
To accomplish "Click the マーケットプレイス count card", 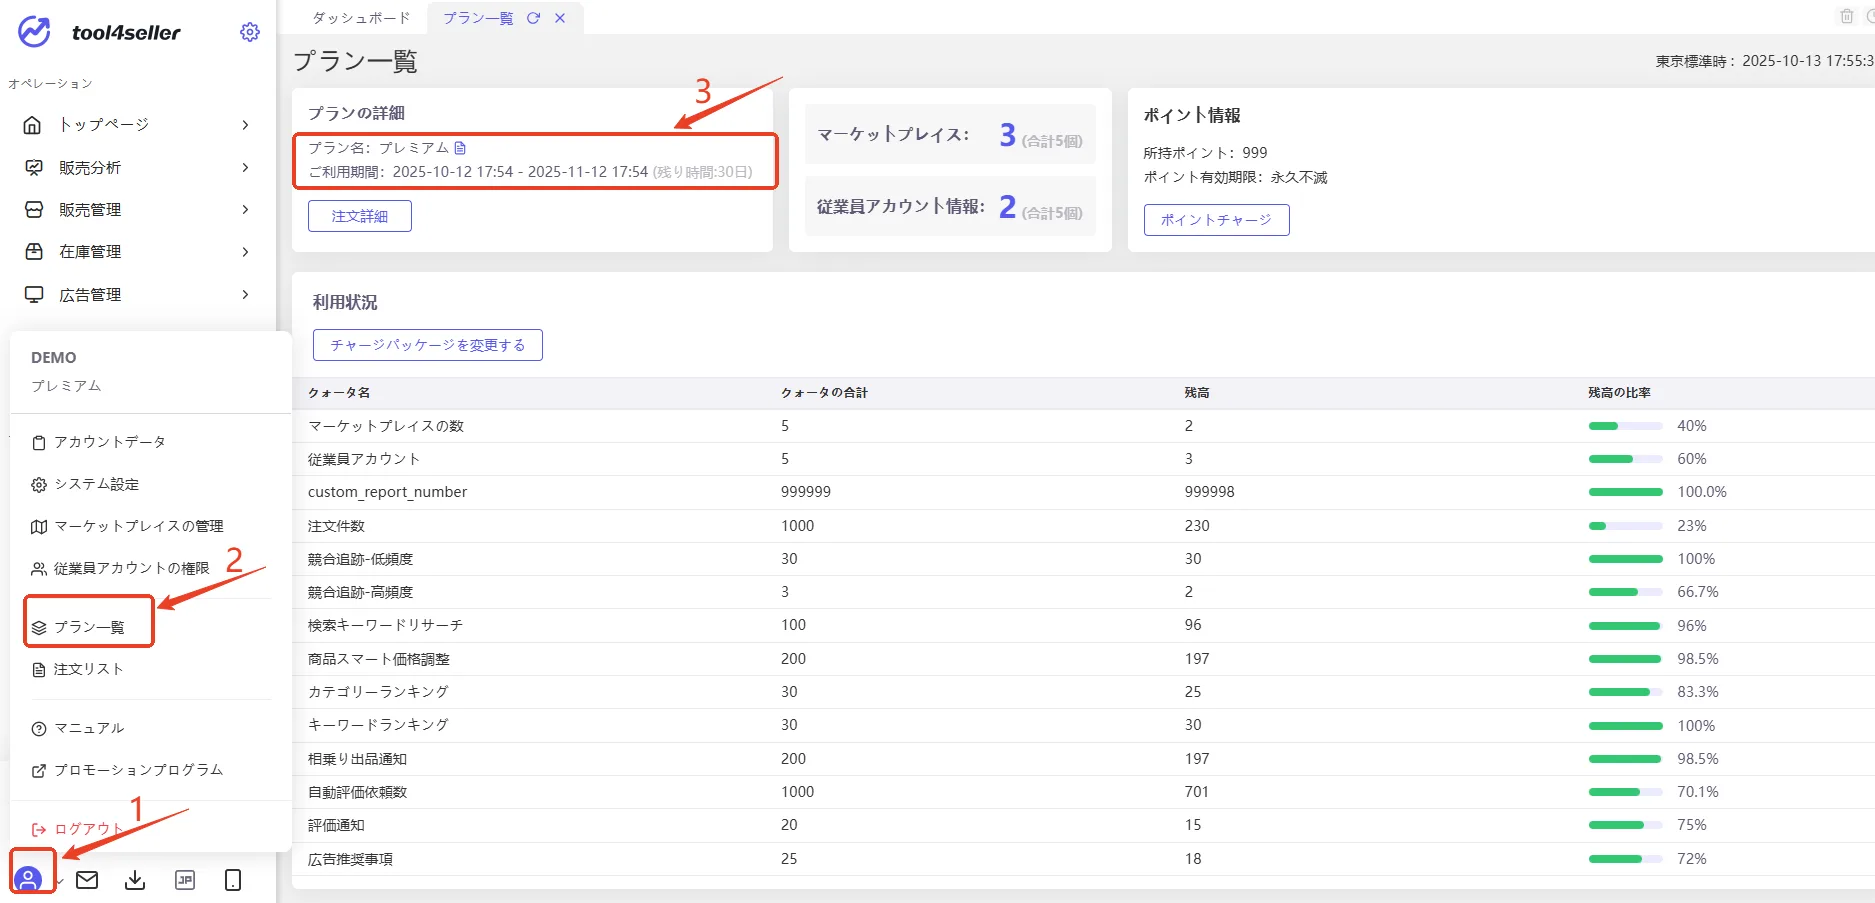I will coord(950,134).
